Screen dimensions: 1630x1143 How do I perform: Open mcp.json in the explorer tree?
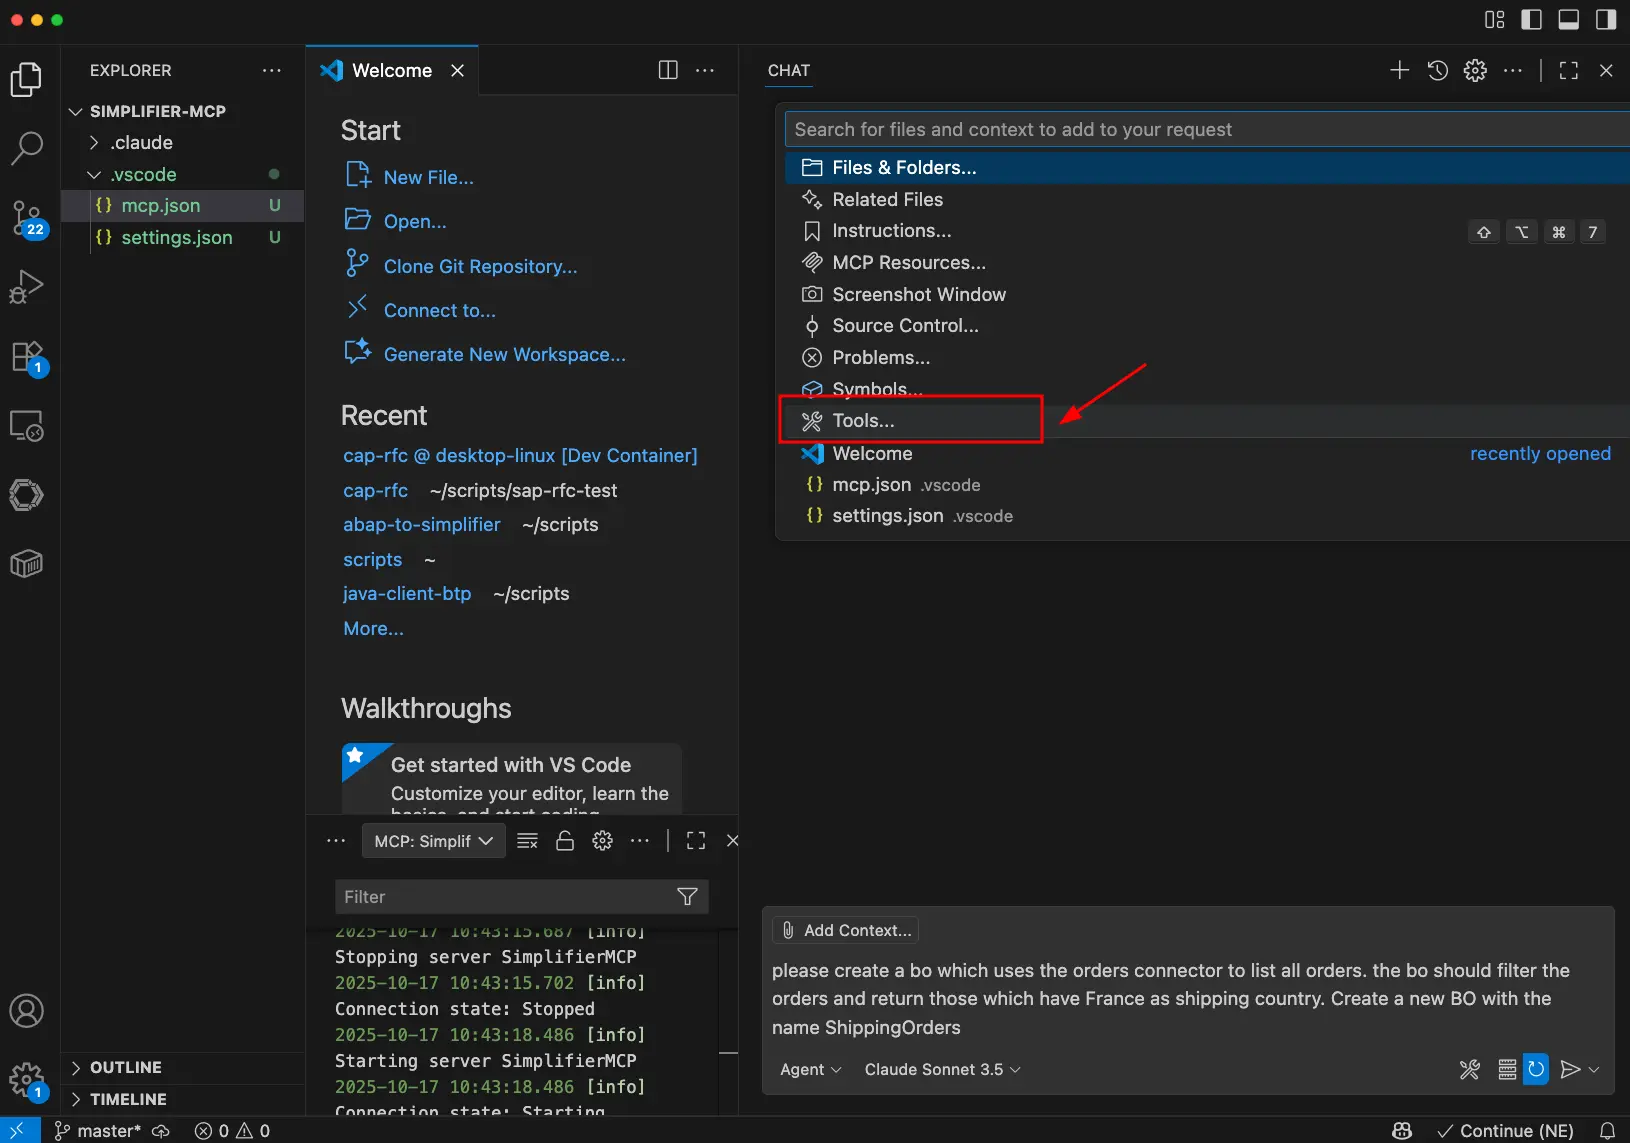[x=160, y=206]
